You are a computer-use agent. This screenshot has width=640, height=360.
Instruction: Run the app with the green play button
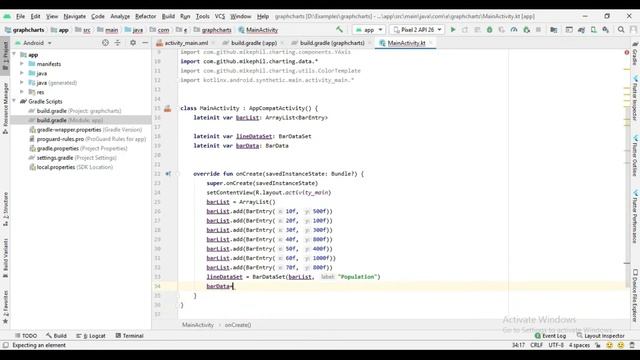coord(453,30)
